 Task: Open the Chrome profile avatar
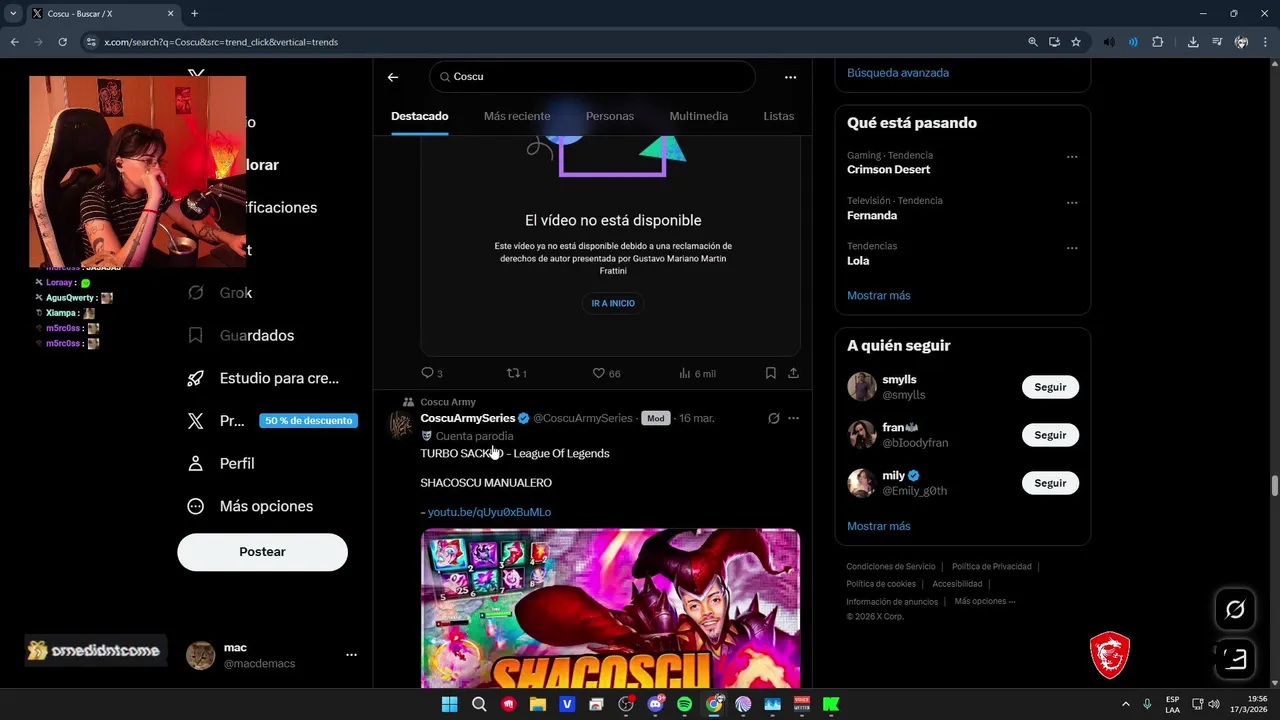(1241, 42)
